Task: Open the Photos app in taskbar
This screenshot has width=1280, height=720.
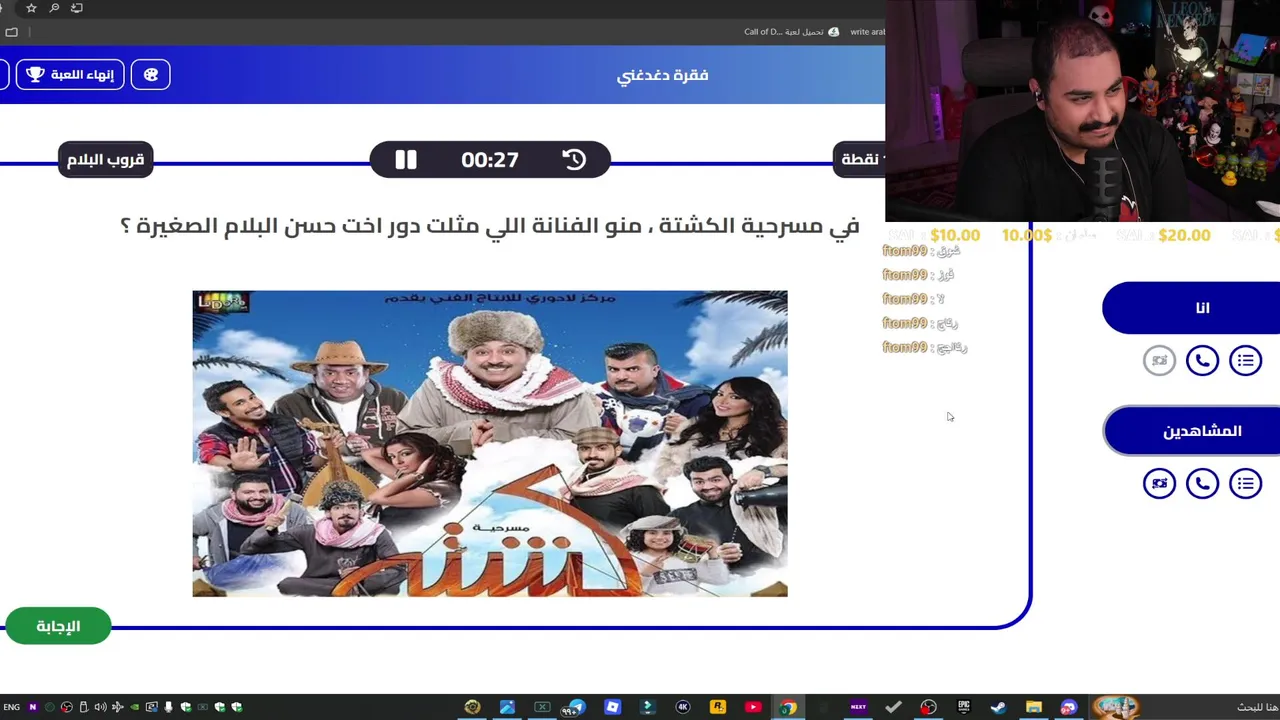Action: tap(507, 707)
